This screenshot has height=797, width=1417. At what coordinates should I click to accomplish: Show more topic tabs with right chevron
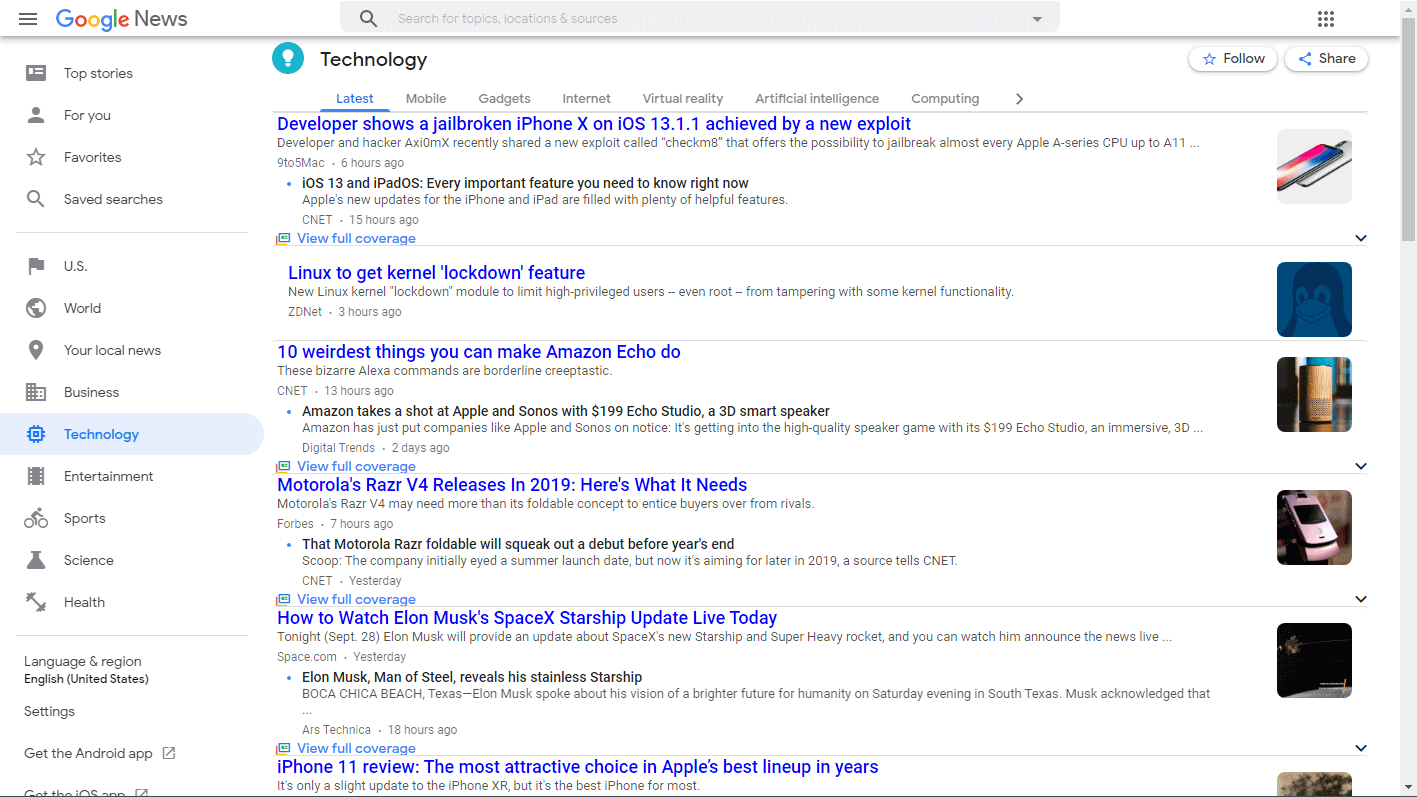coord(1019,98)
